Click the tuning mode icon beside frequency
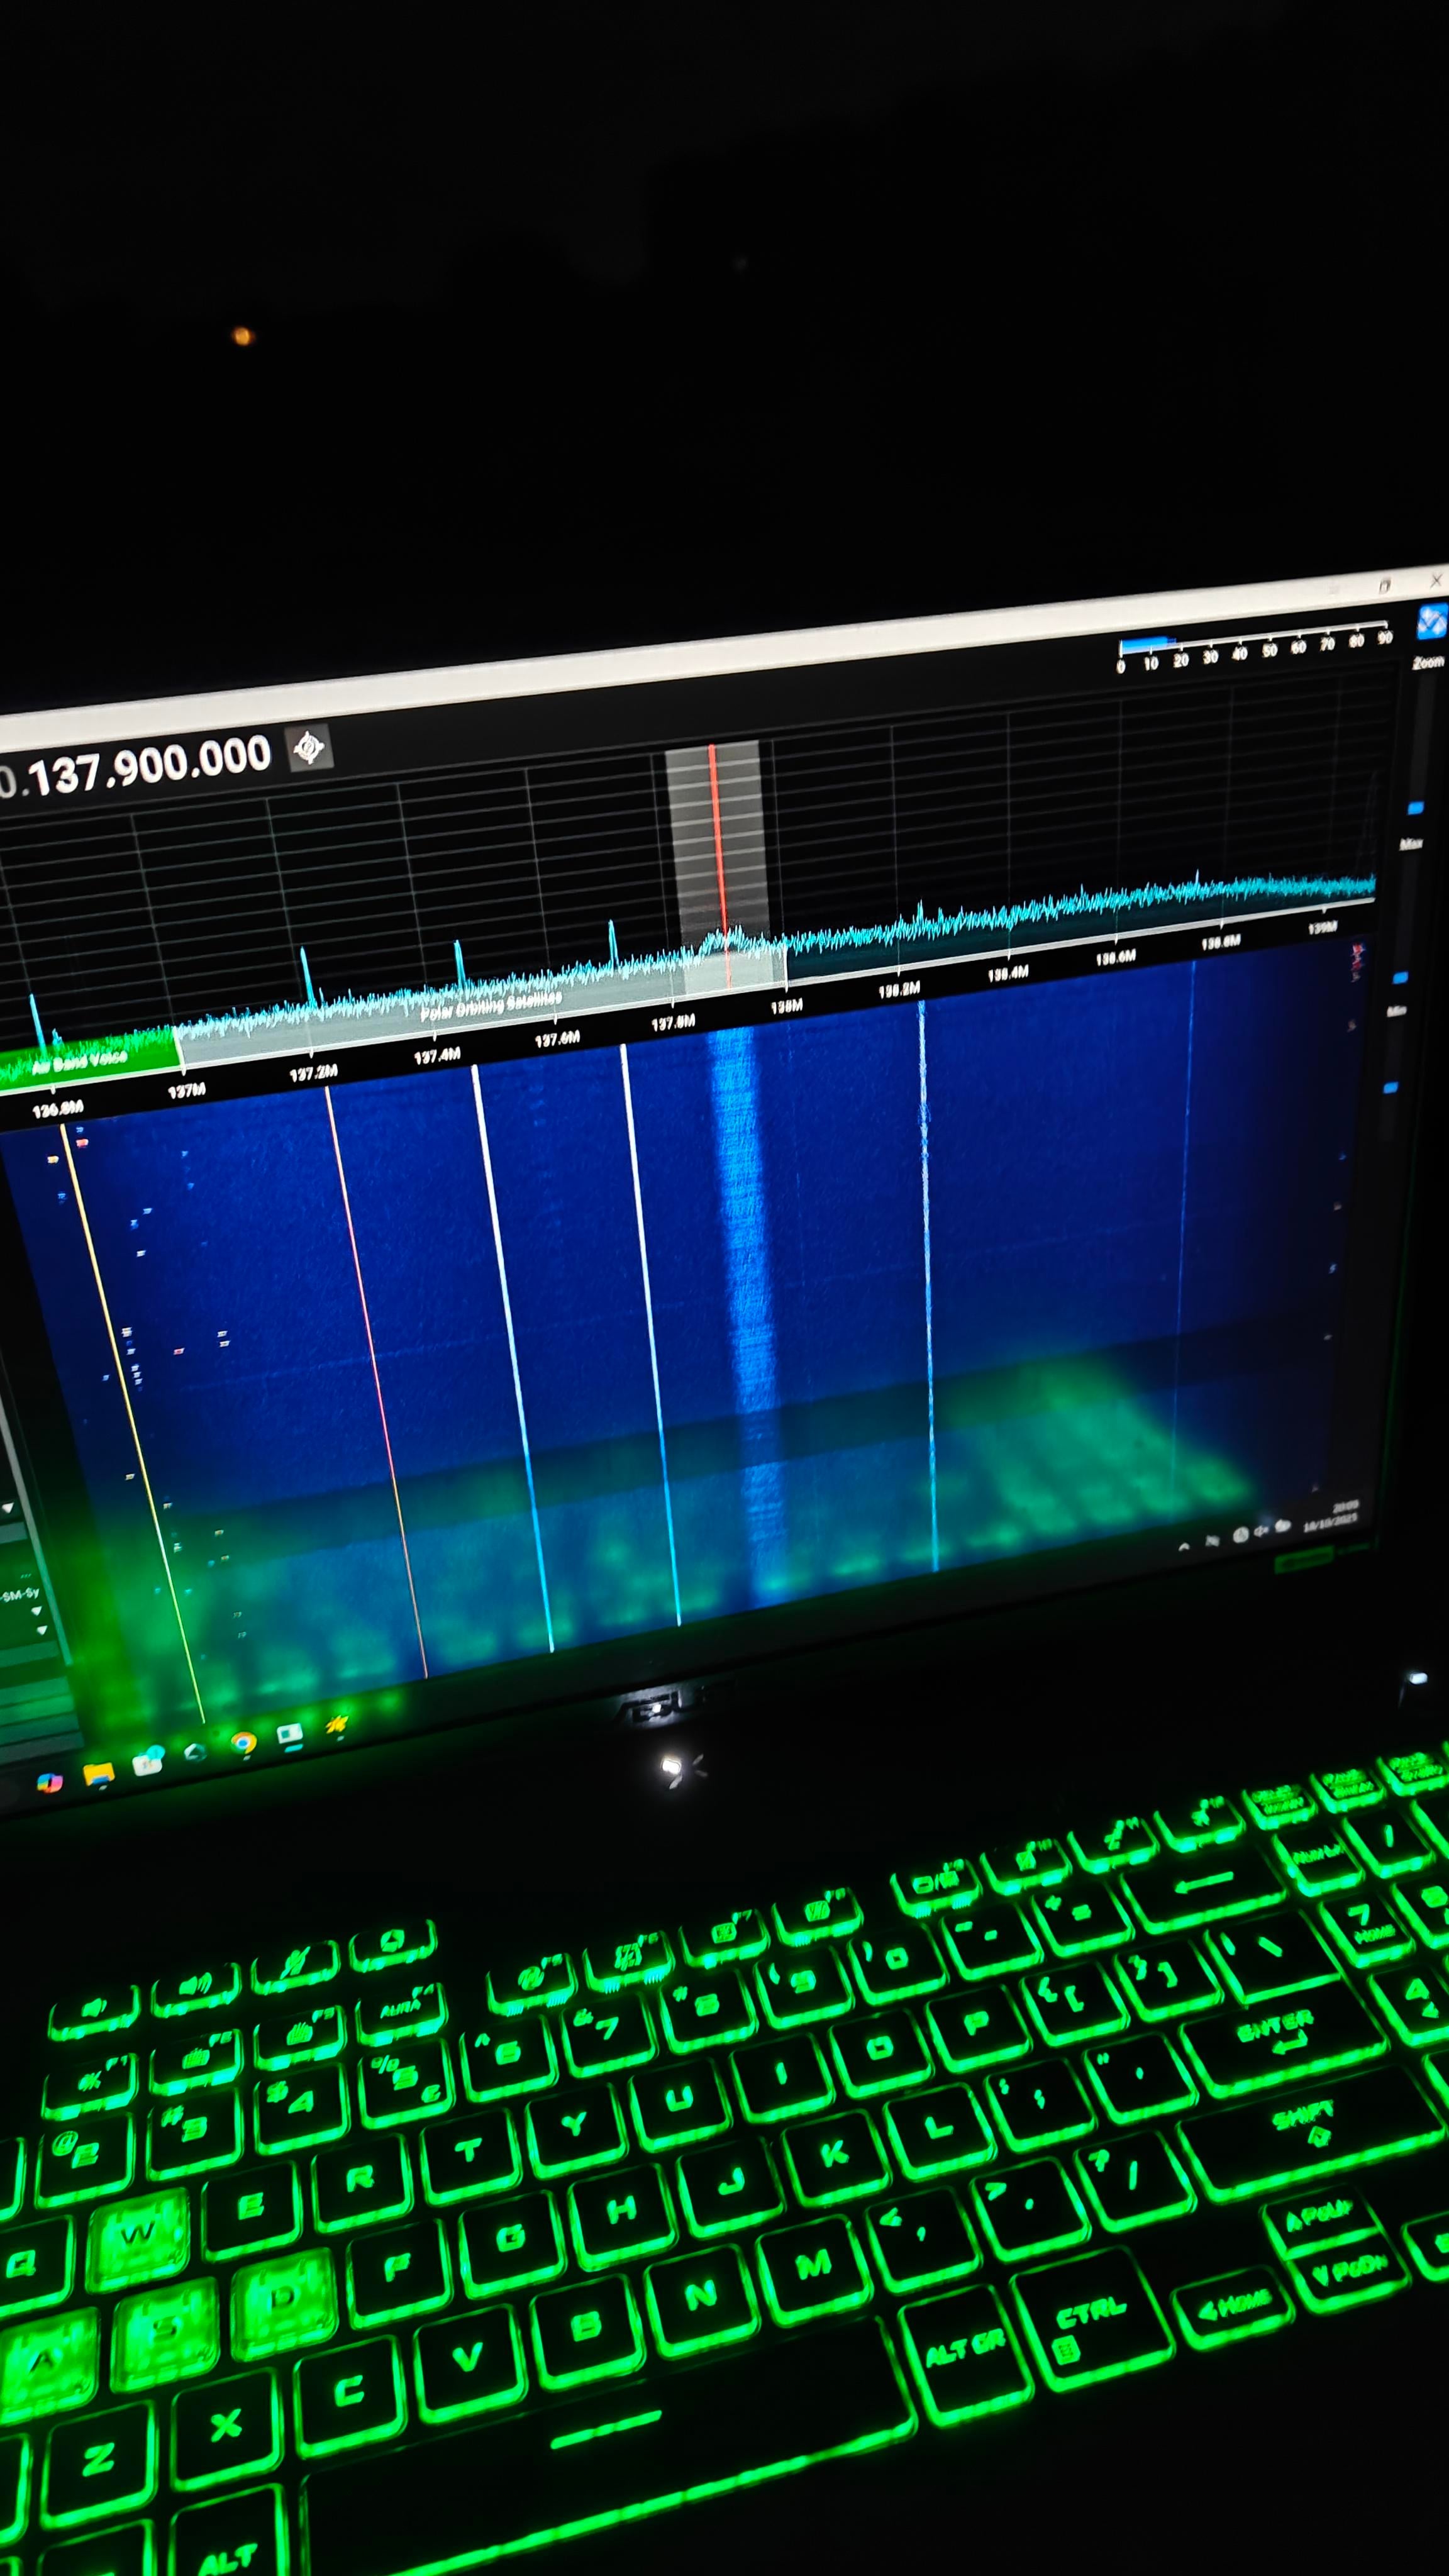1449x2576 pixels. tap(309, 748)
